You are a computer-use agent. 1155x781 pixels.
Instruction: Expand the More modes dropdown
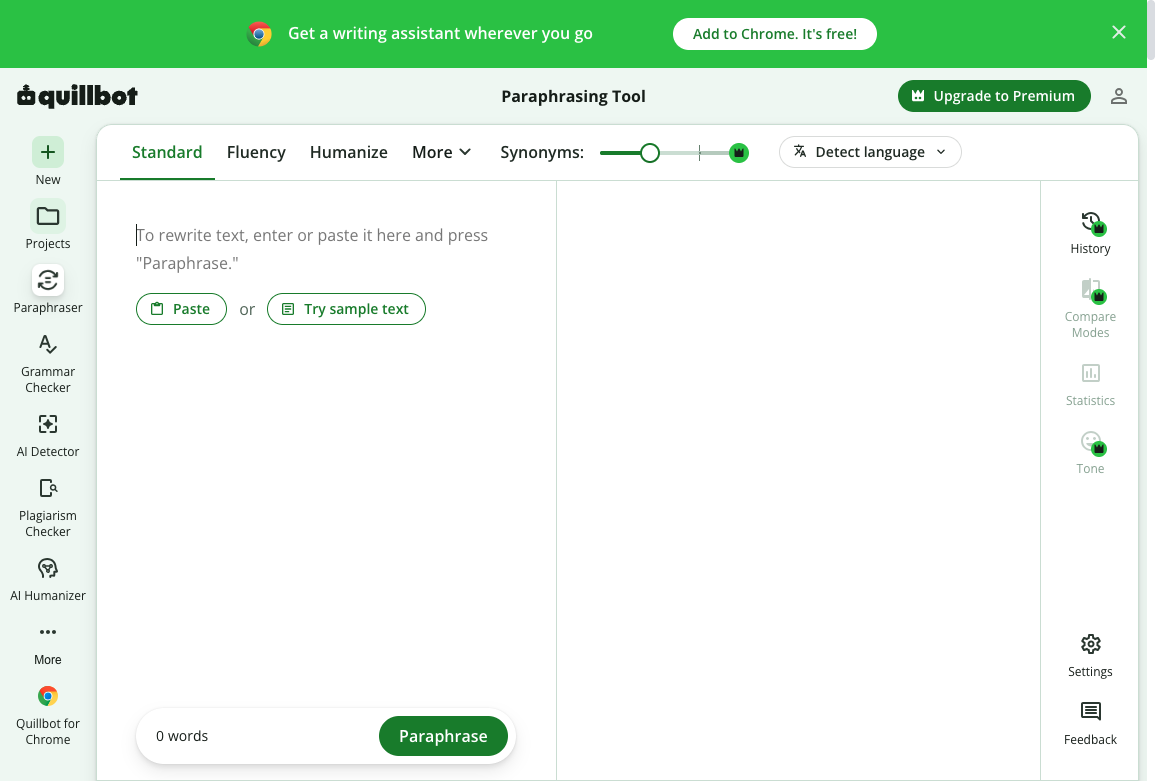(441, 153)
